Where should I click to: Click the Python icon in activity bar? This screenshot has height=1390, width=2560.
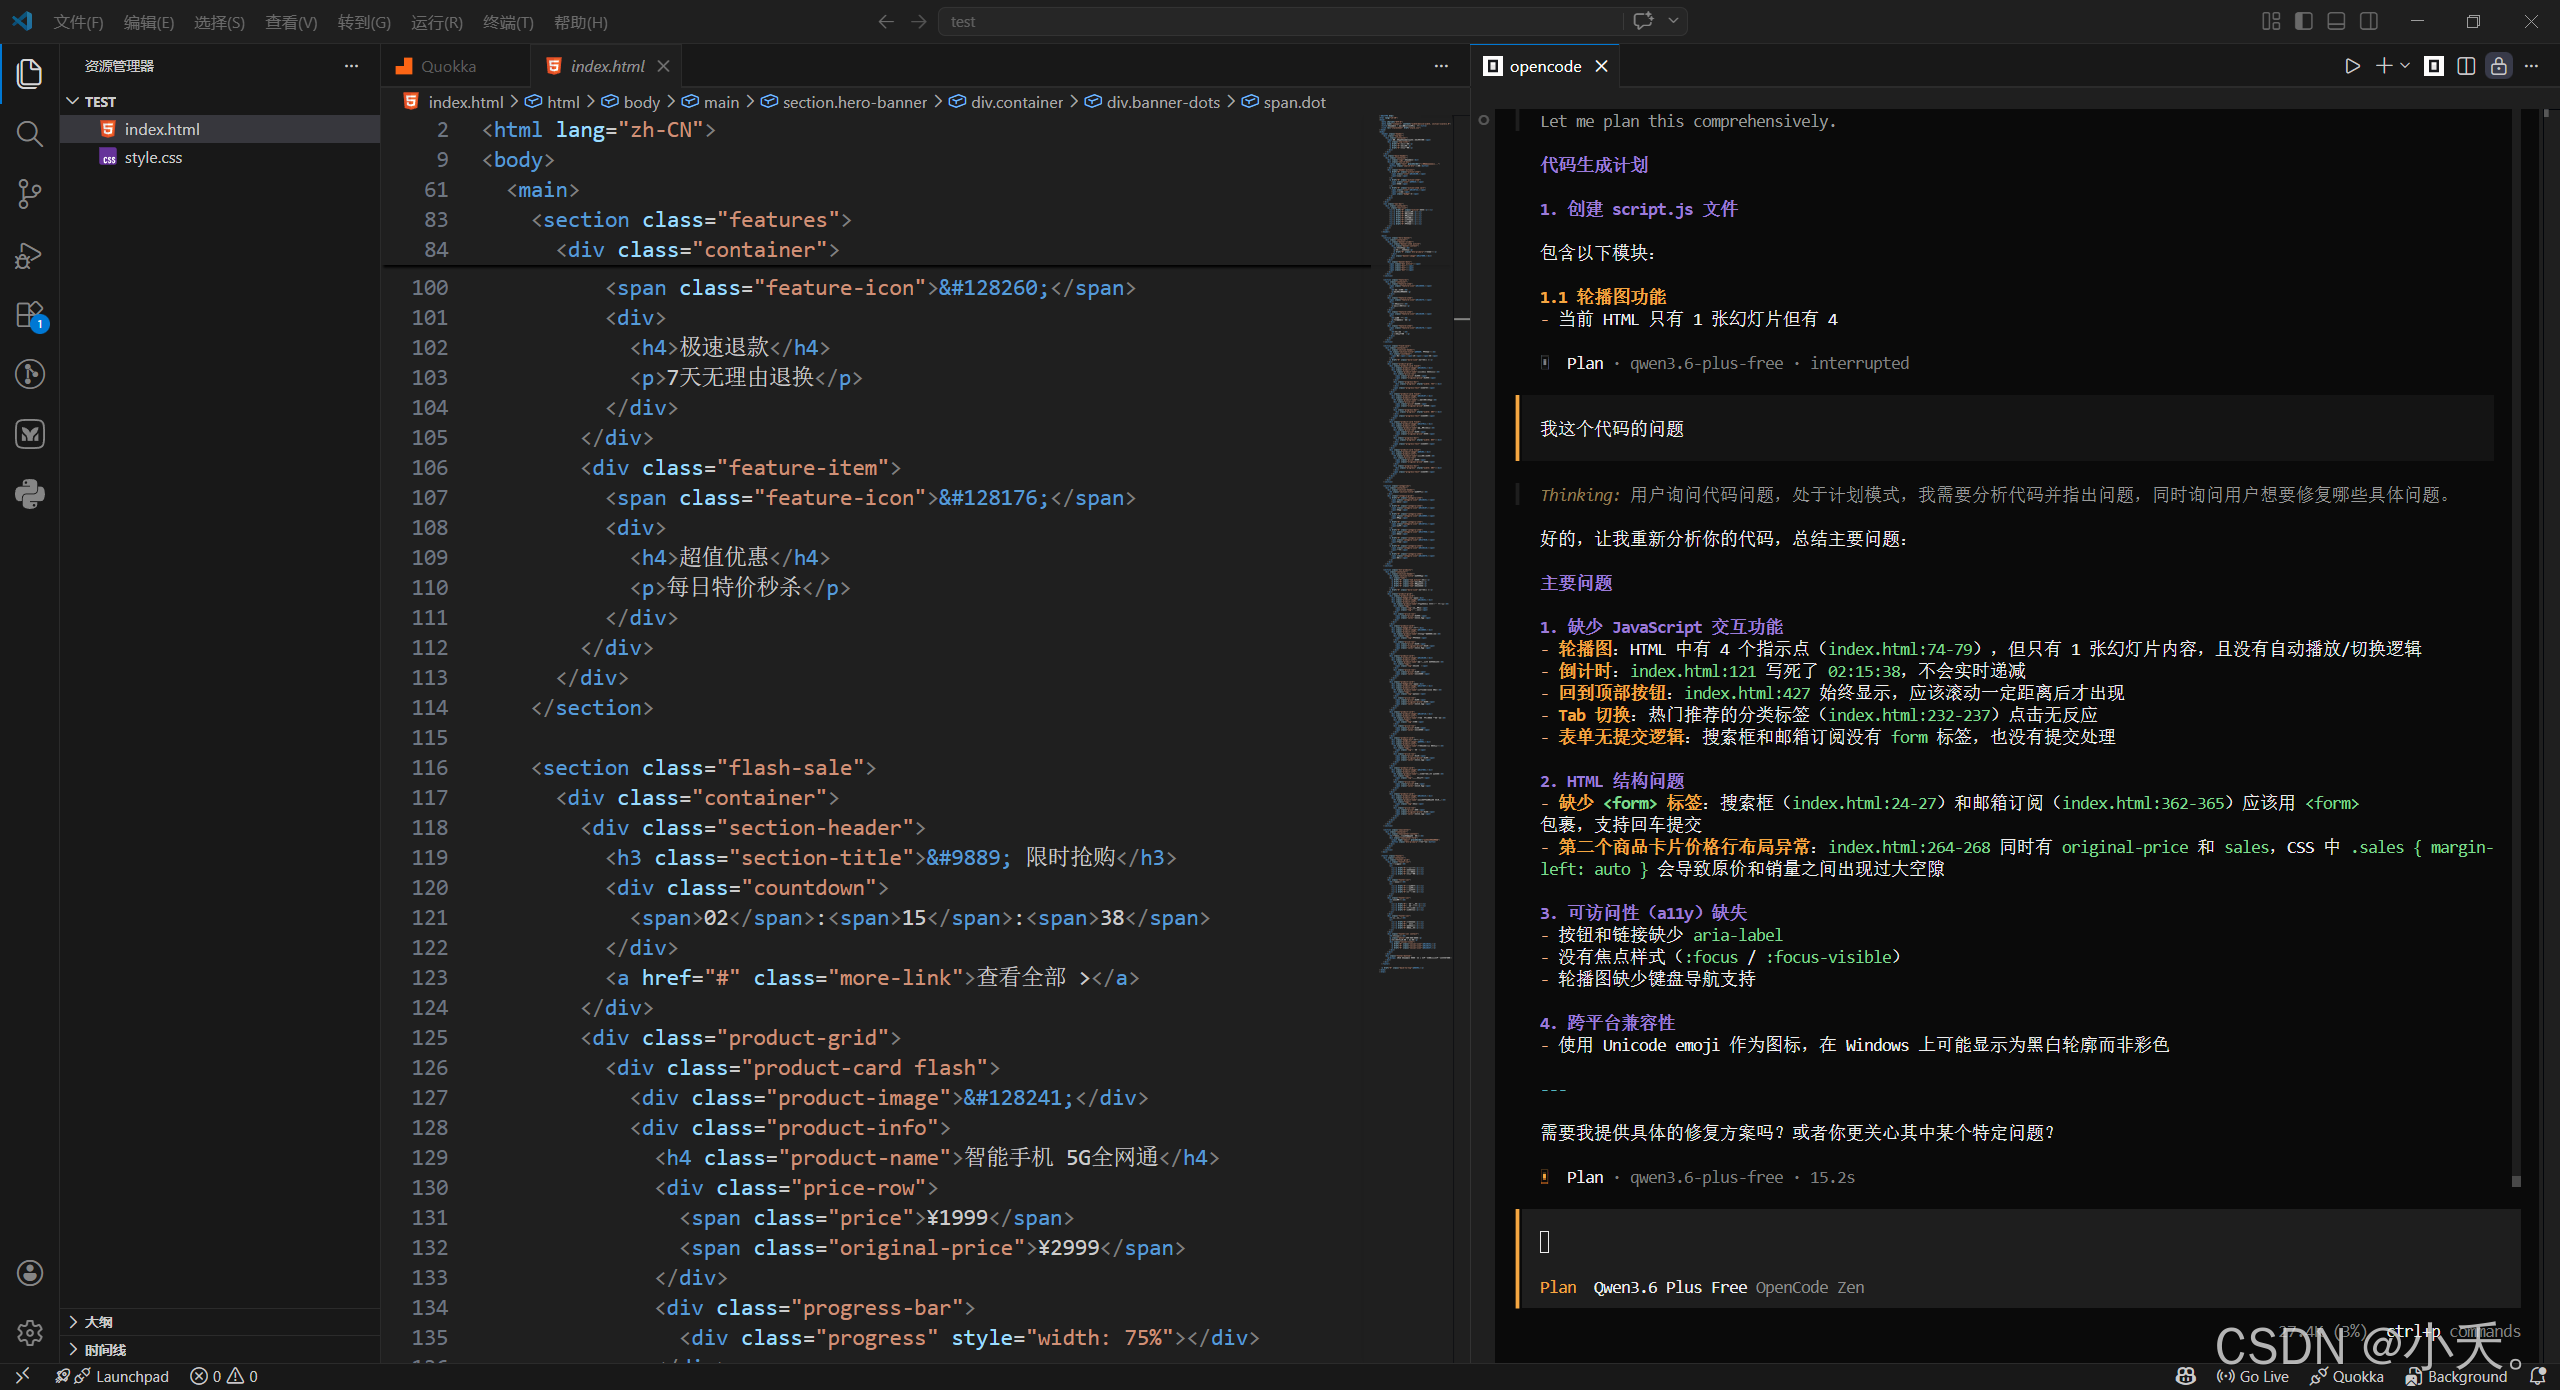coord(30,494)
